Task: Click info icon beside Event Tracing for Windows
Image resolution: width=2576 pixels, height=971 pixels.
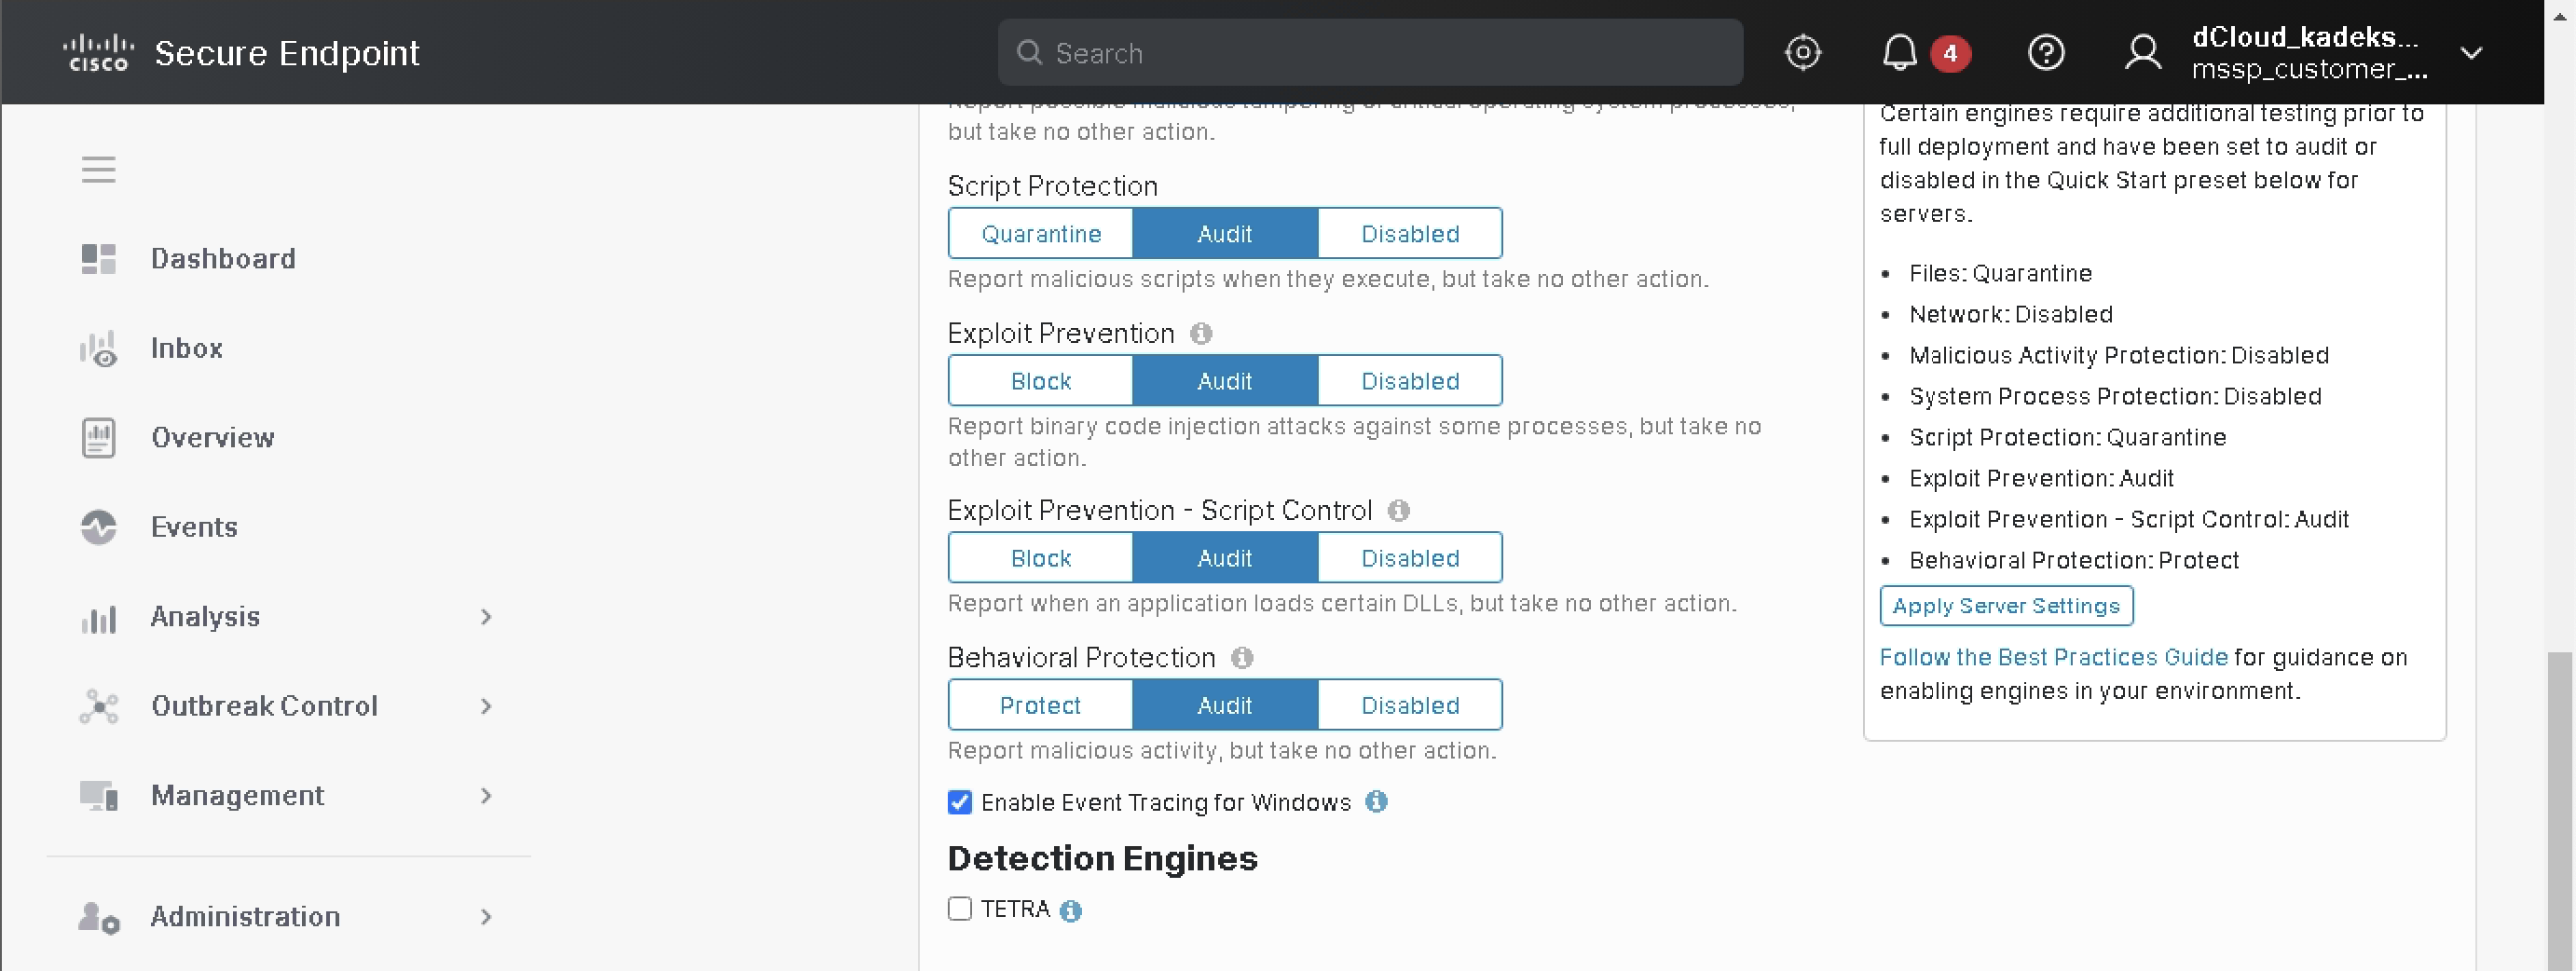Action: coord(1376,802)
